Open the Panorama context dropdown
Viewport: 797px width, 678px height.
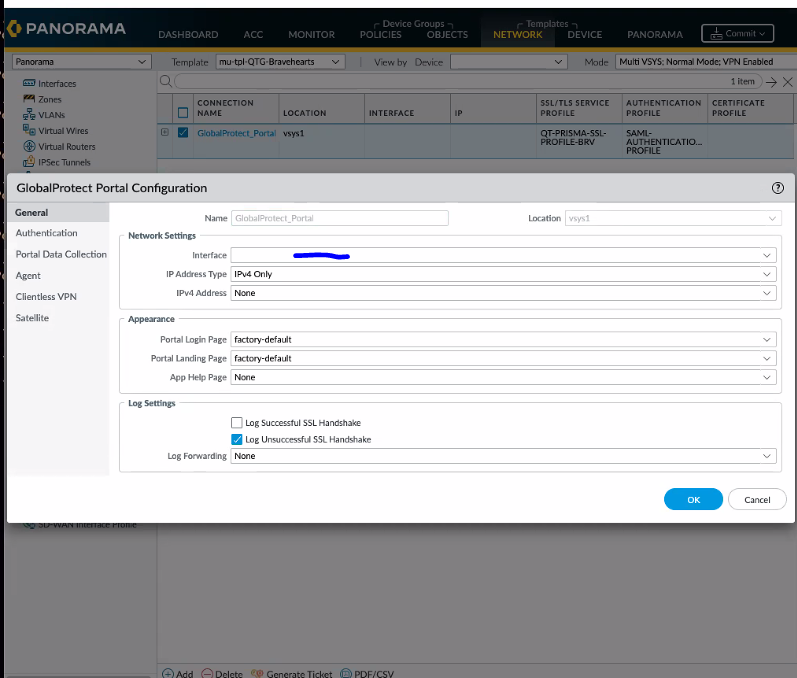[x=81, y=61]
